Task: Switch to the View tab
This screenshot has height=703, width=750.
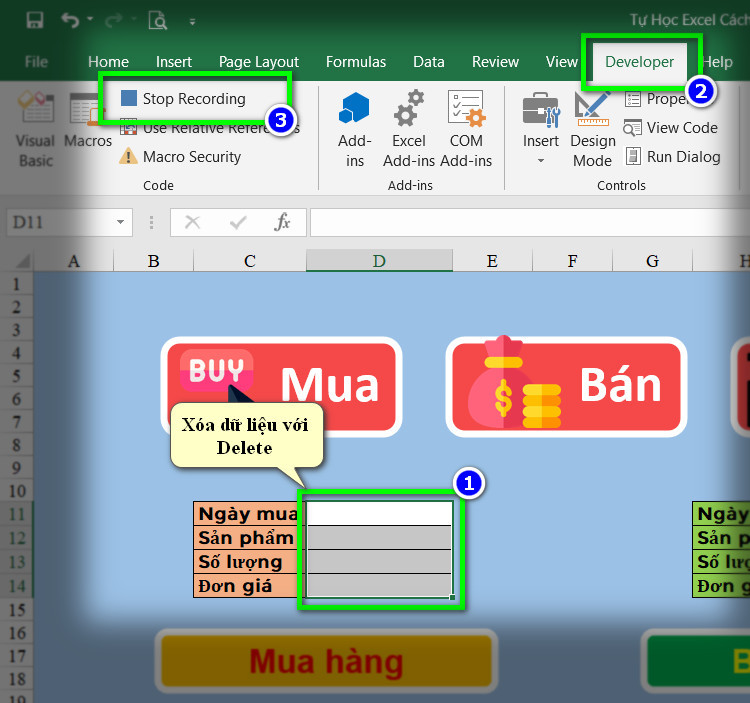Action: [x=562, y=62]
